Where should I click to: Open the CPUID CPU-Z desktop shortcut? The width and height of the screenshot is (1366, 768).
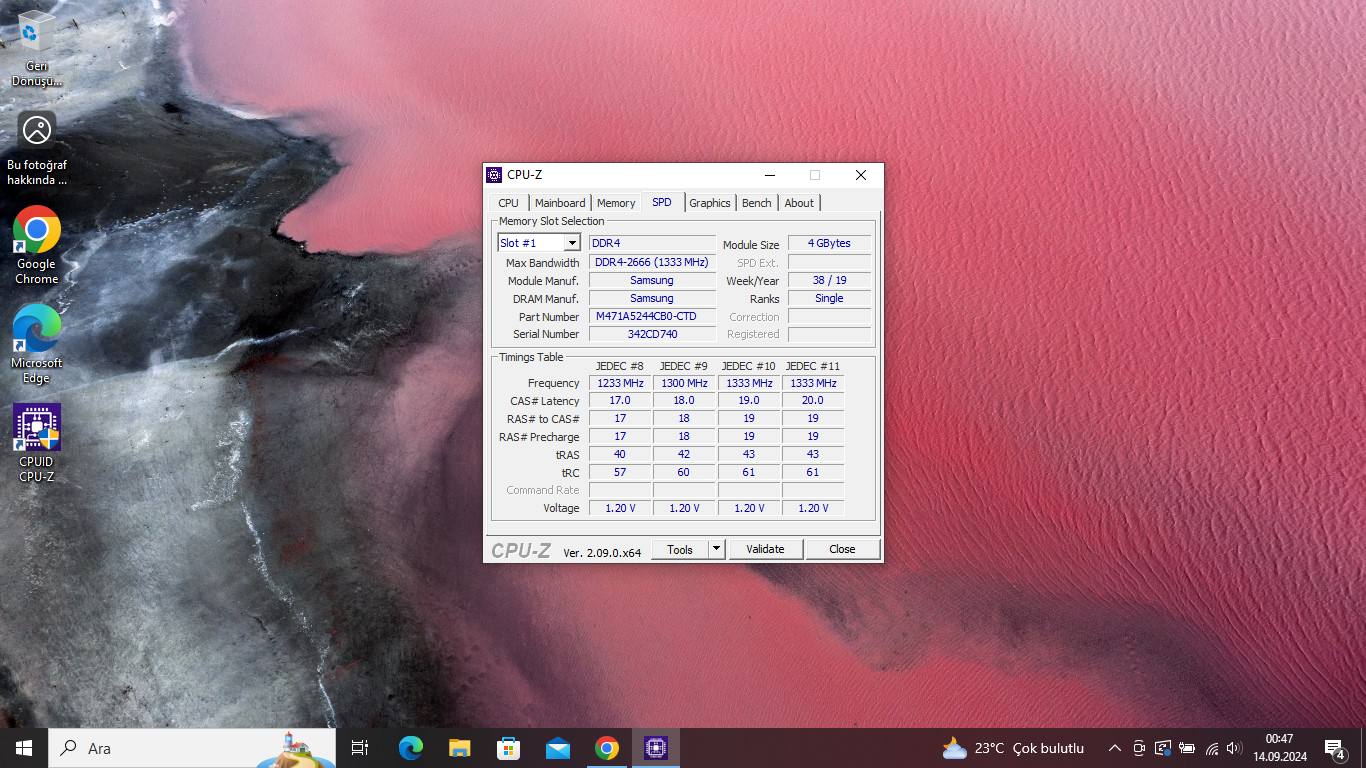tap(37, 430)
